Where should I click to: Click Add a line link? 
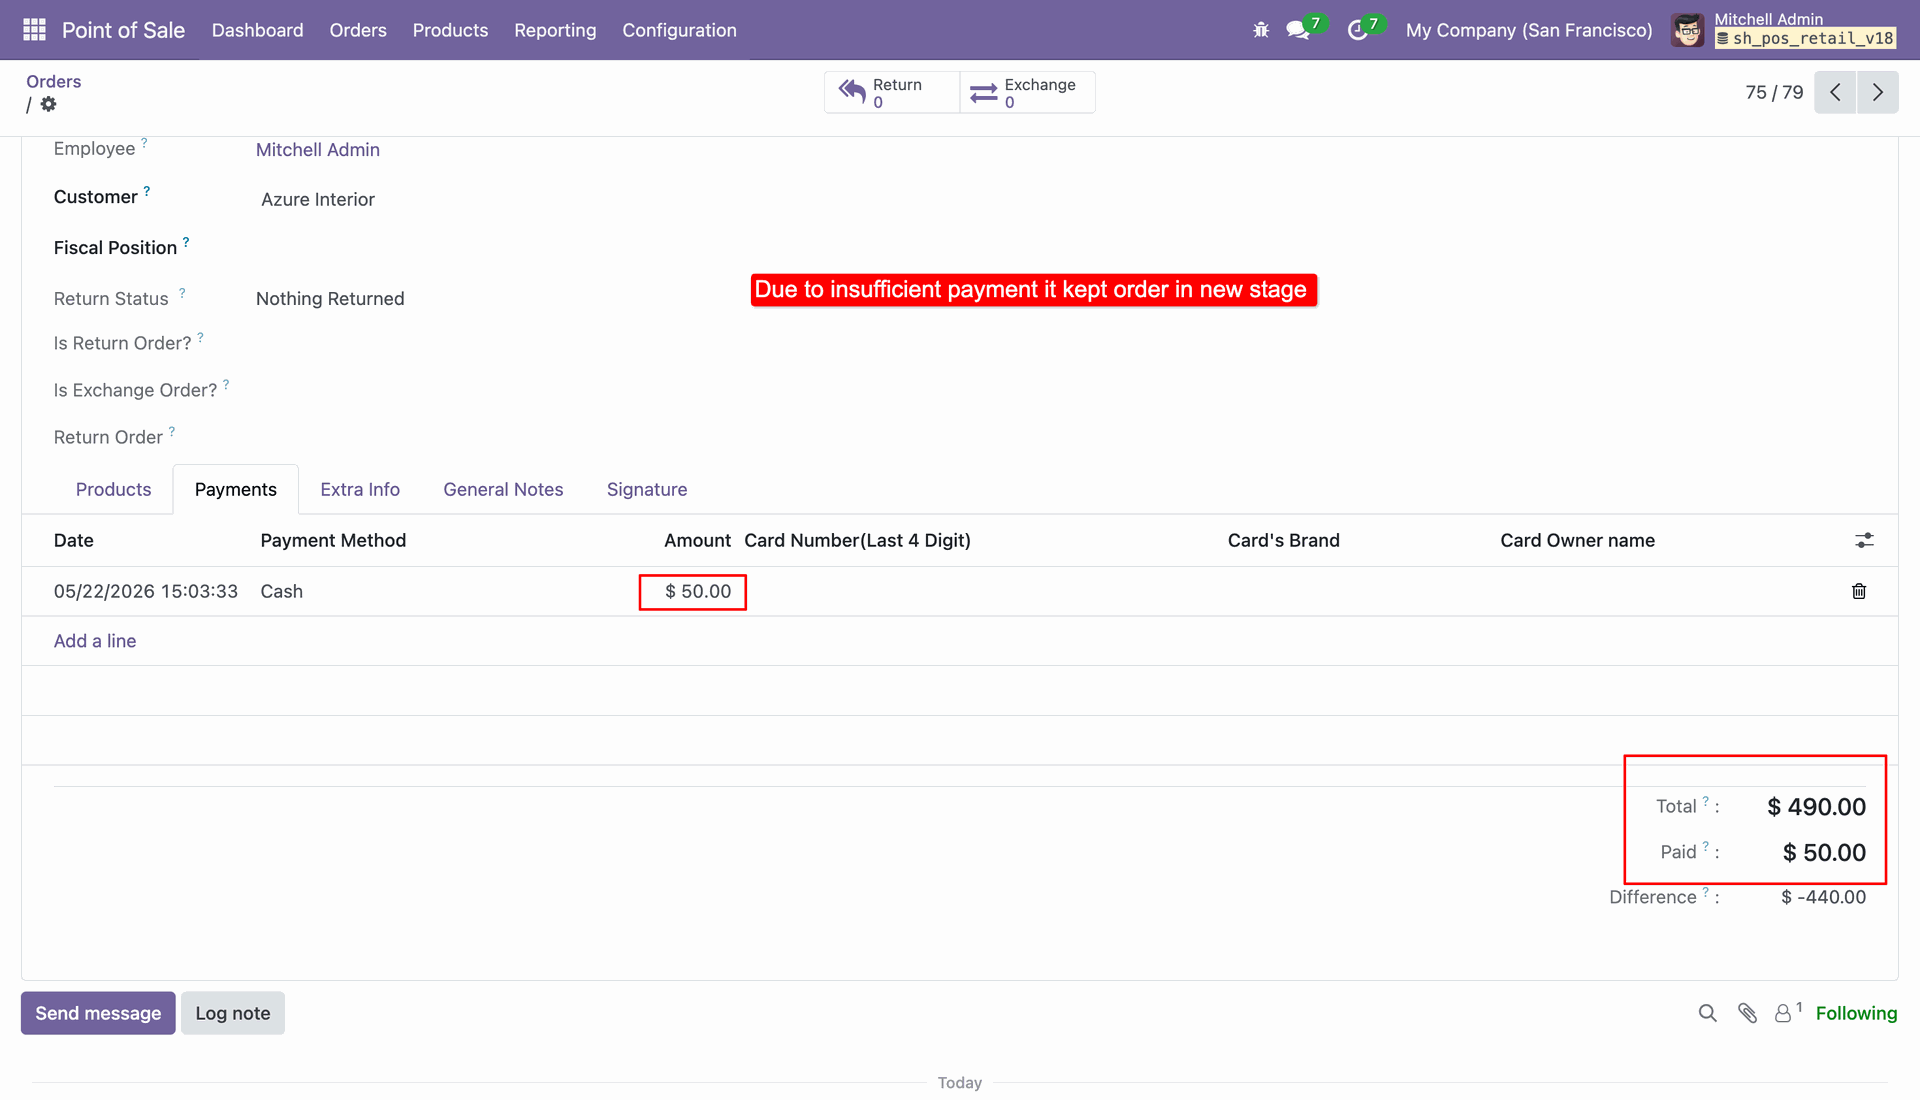click(95, 641)
